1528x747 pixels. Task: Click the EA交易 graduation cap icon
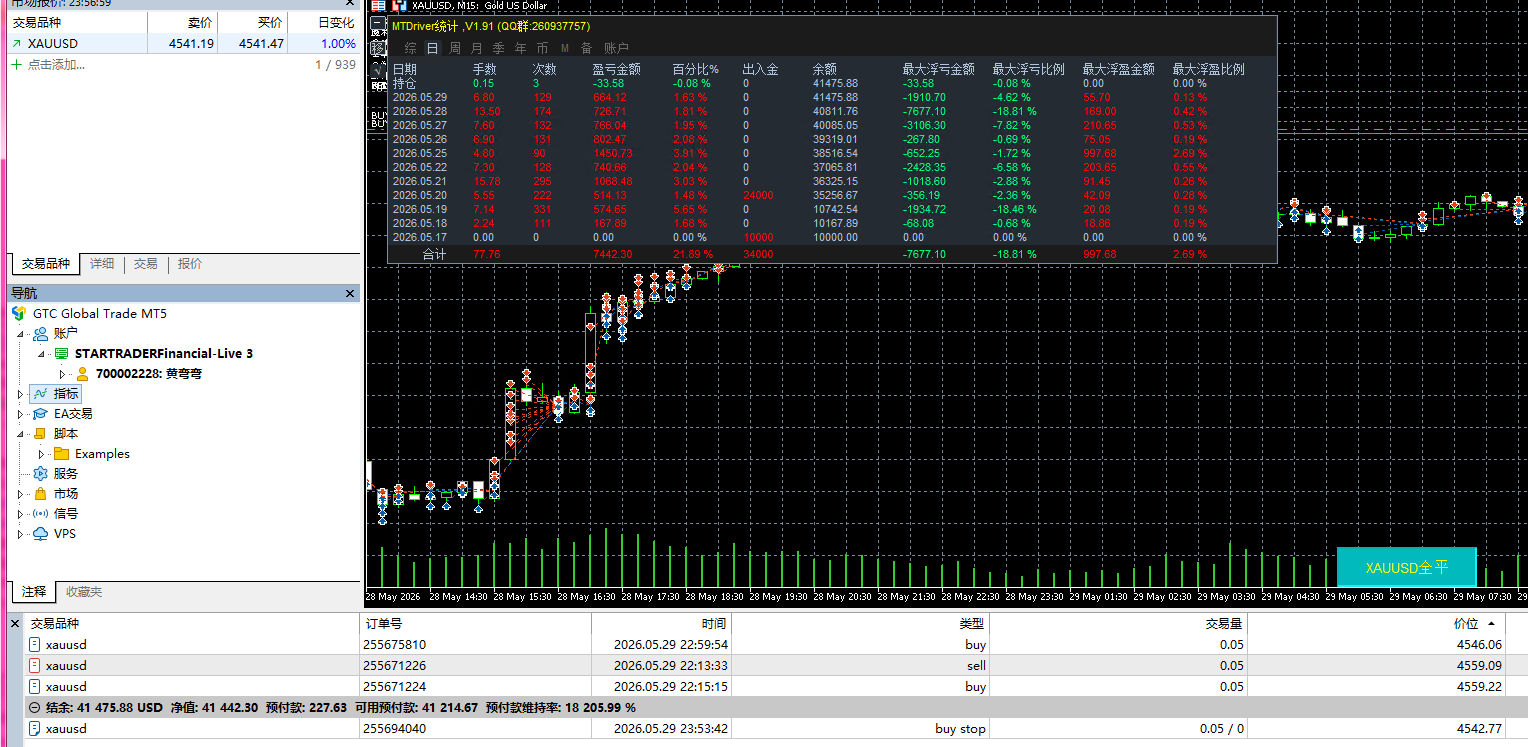40,414
